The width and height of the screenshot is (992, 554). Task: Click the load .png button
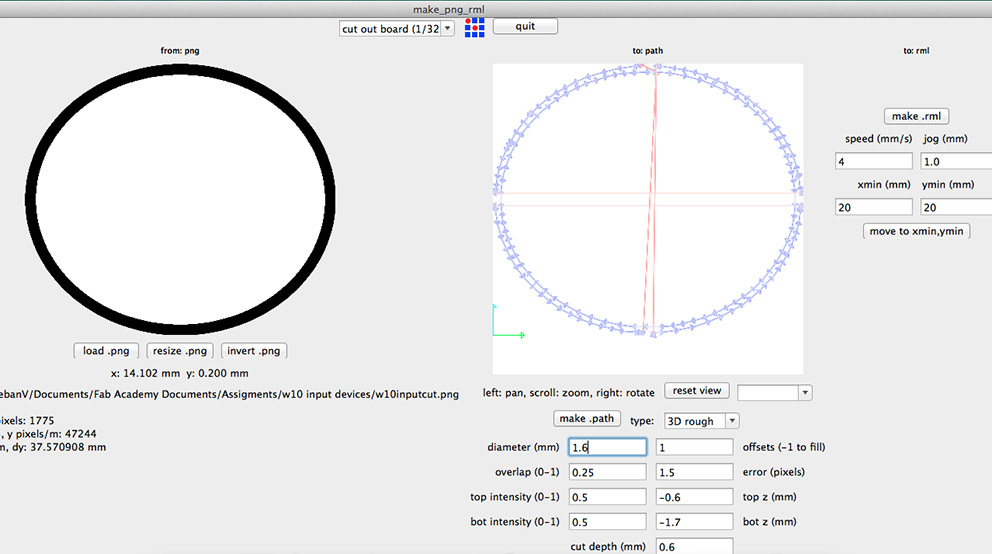(x=106, y=350)
